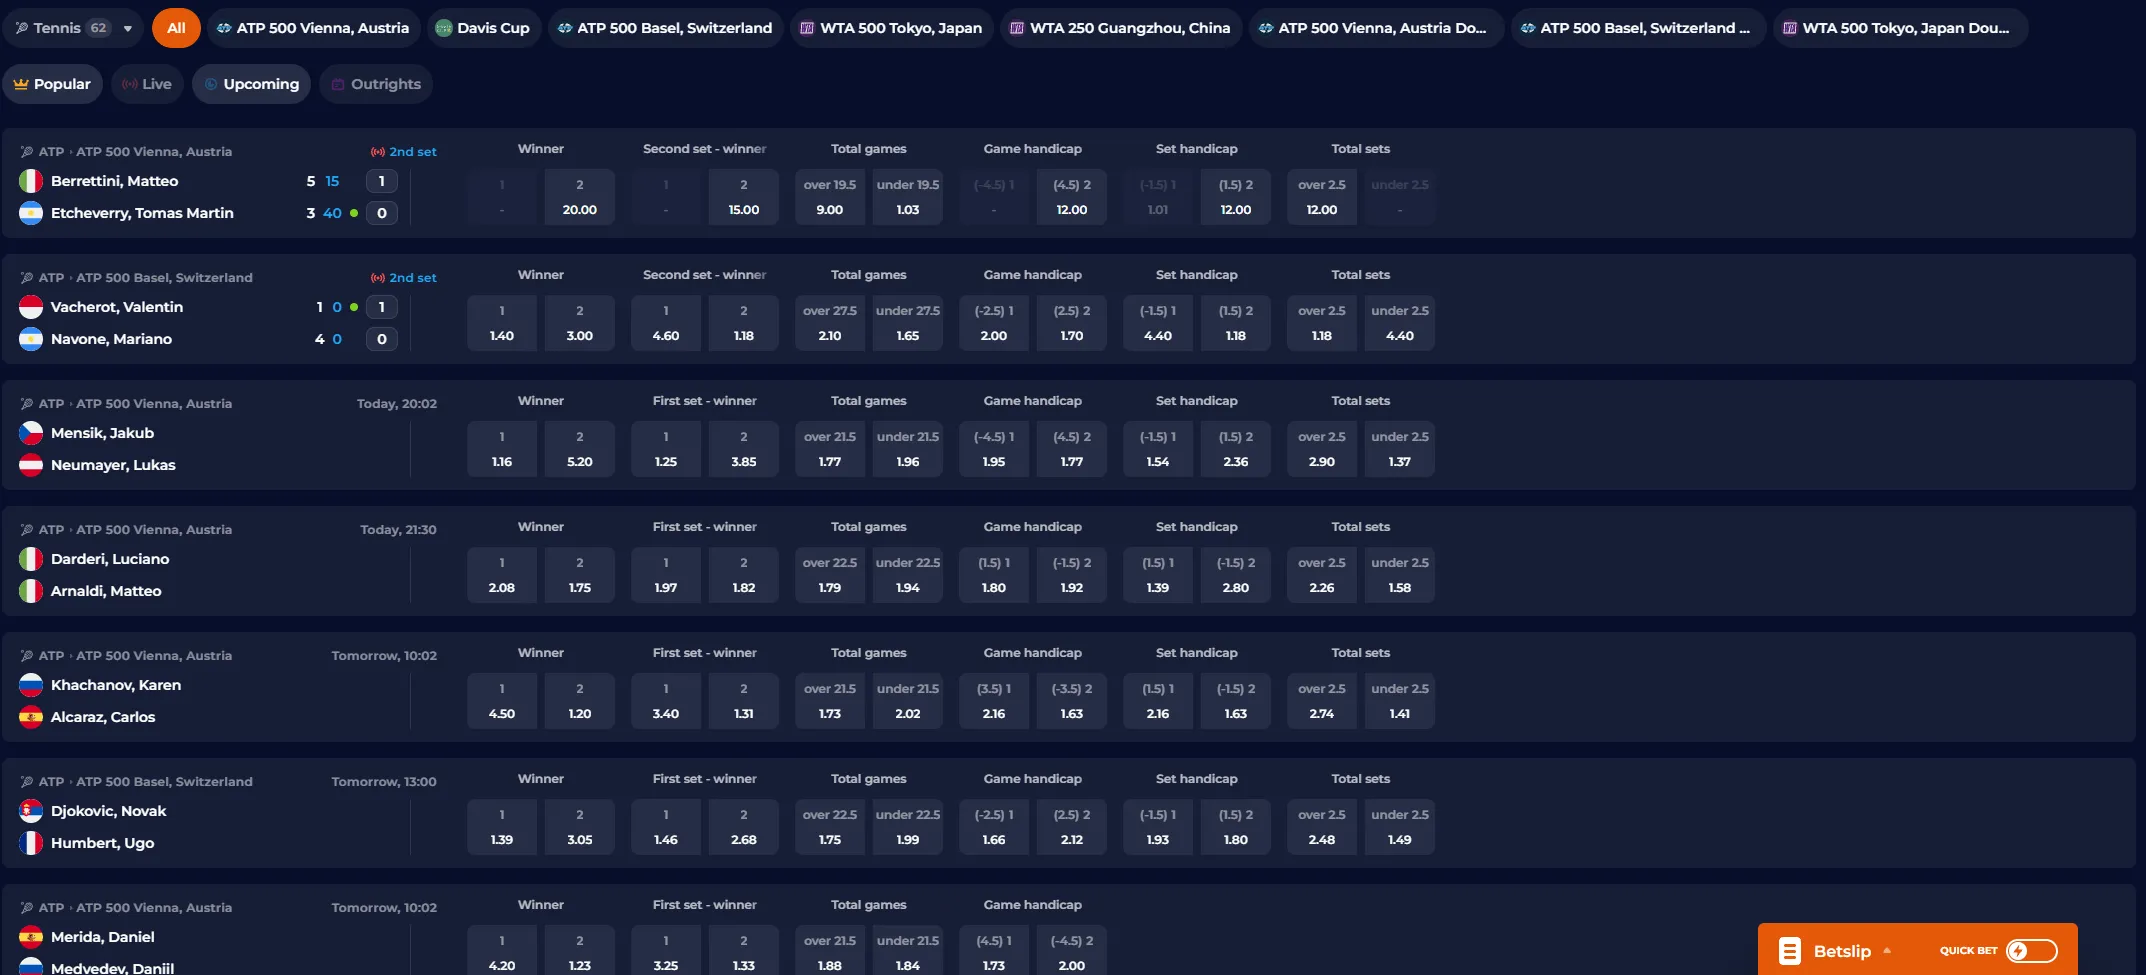Click Czech flag next to Mensik, Jakub
2146x975 pixels.
point(31,433)
